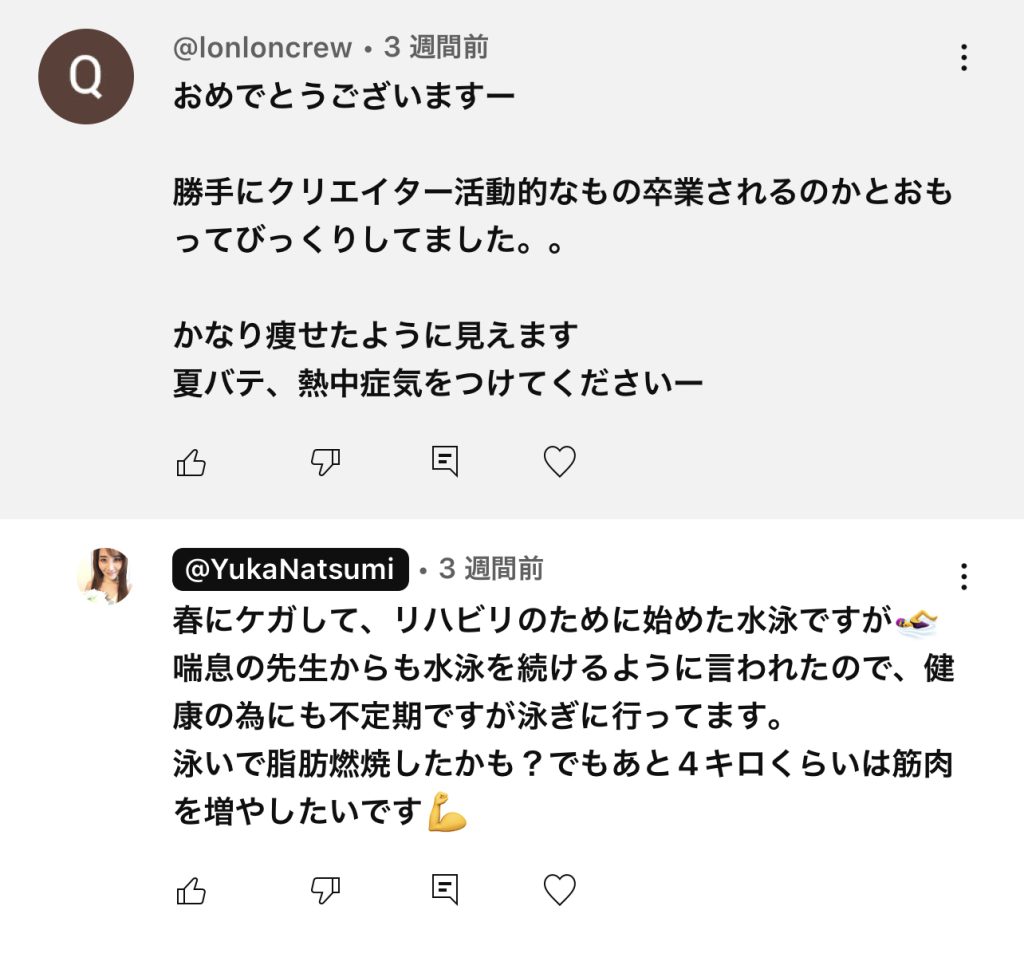Toggle the heart on @YukaNatsumi's reply
1024x969 pixels.
tap(560, 889)
